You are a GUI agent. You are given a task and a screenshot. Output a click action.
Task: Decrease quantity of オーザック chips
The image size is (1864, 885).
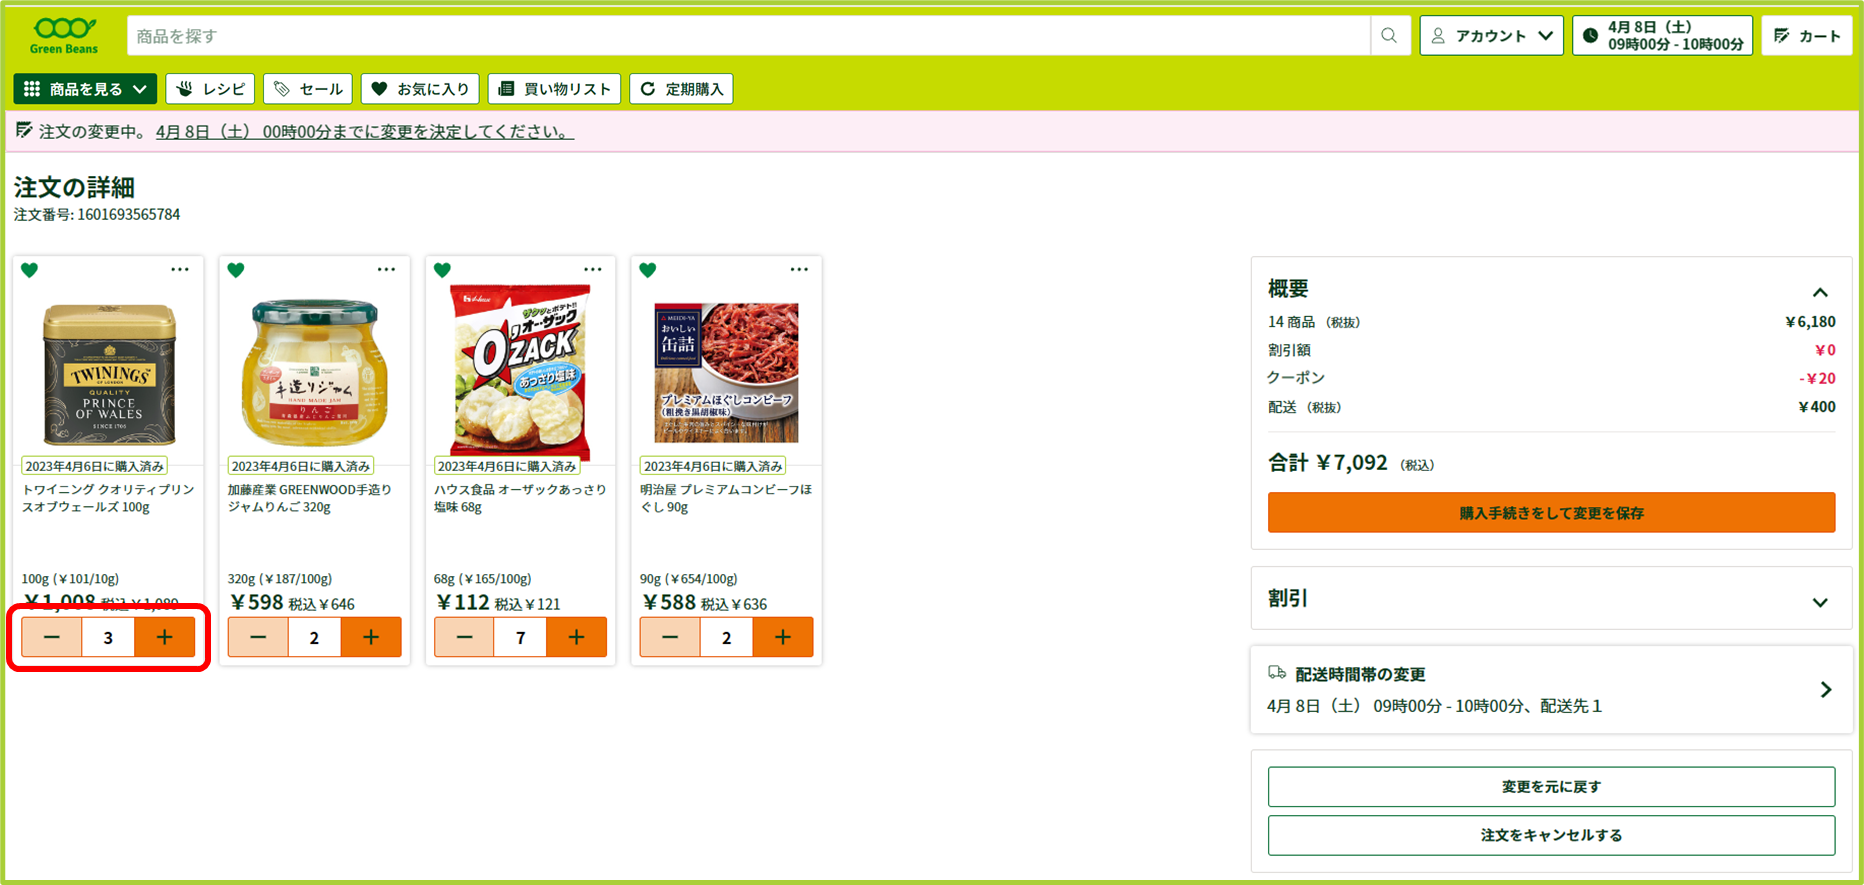(464, 637)
